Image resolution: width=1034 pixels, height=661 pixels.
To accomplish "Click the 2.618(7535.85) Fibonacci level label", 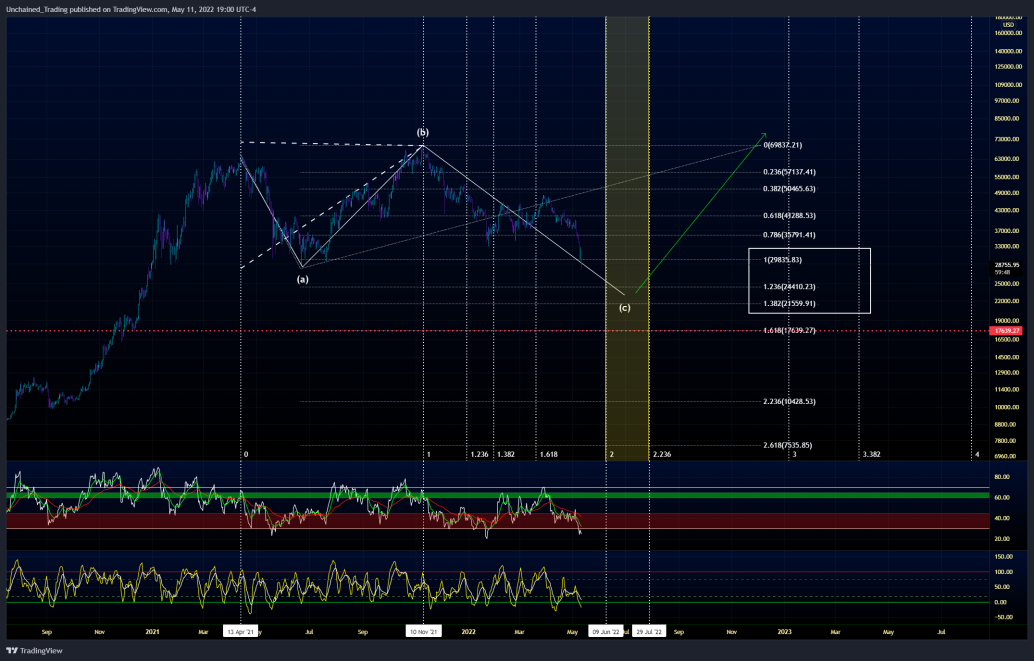I will (x=788, y=445).
